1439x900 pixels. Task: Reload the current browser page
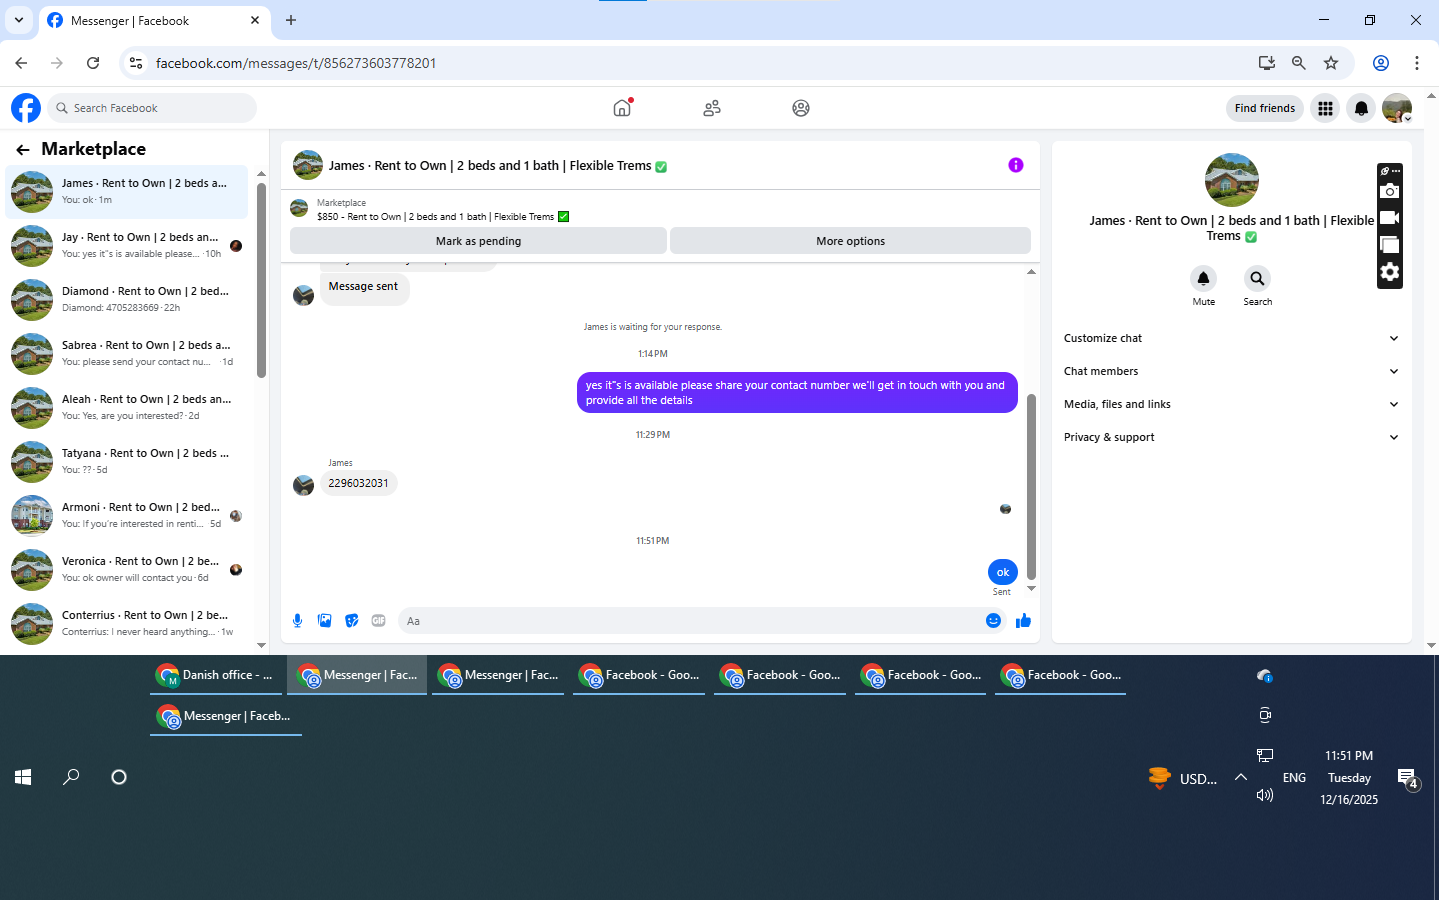click(93, 63)
